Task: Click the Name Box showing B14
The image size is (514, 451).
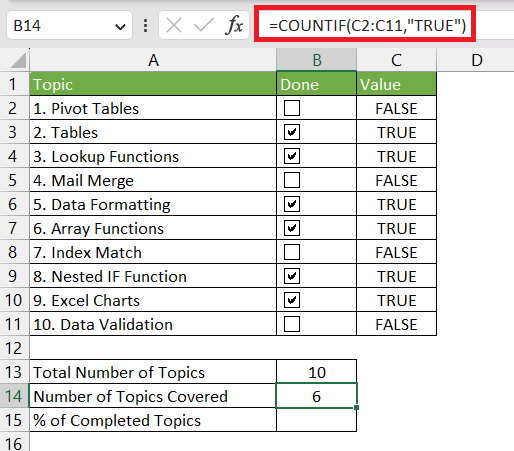Action: [x=69, y=25]
